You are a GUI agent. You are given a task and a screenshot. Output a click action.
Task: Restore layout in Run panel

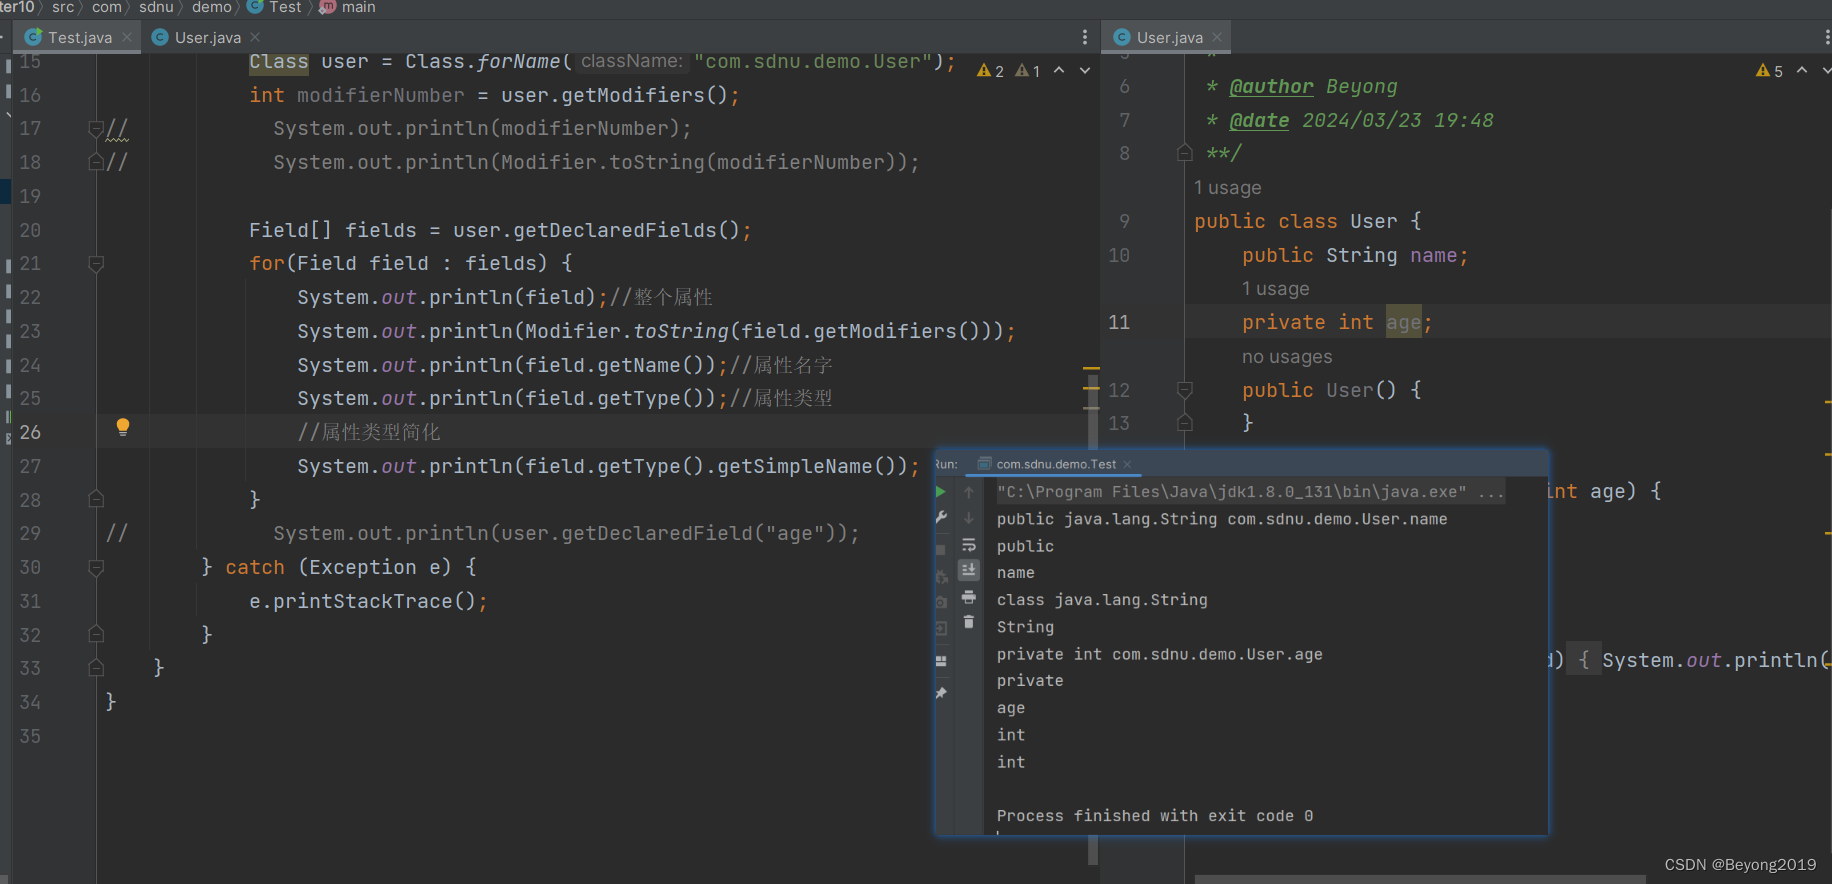click(x=940, y=661)
